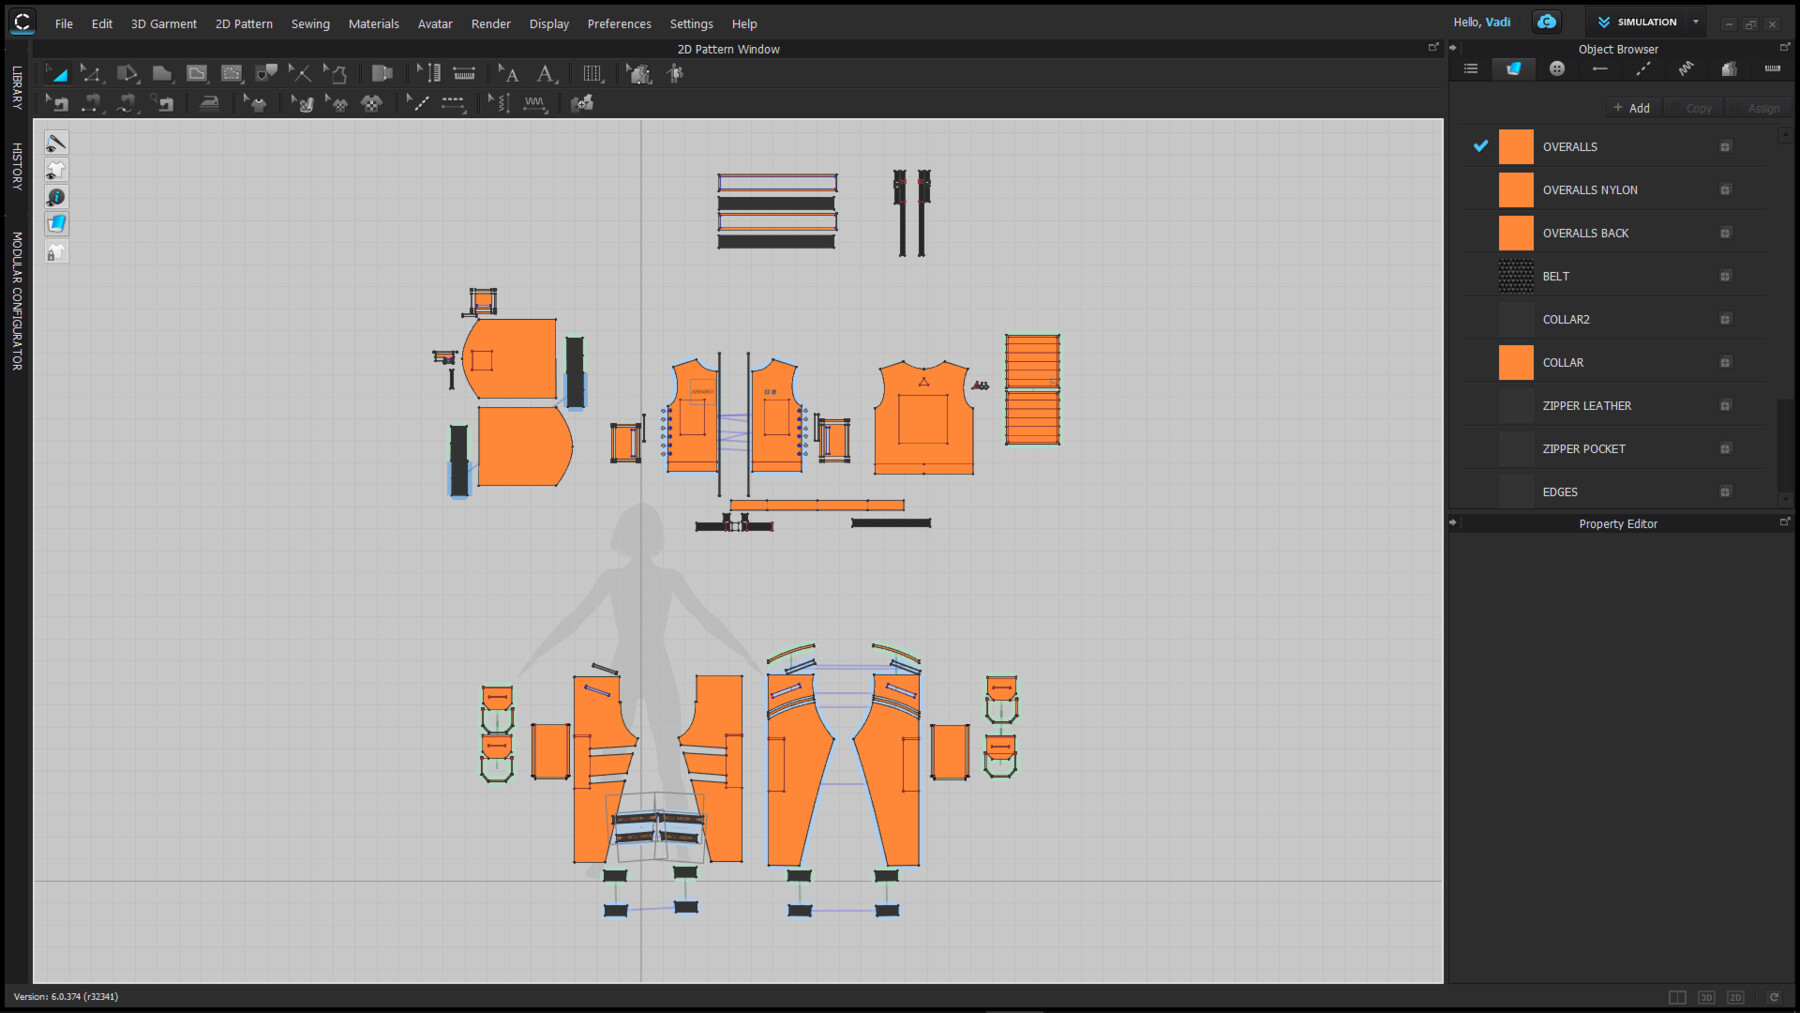Screen dimensions: 1800x1013
Task: Open the Fabric tab in Object Browser
Action: pyautogui.click(x=1513, y=69)
